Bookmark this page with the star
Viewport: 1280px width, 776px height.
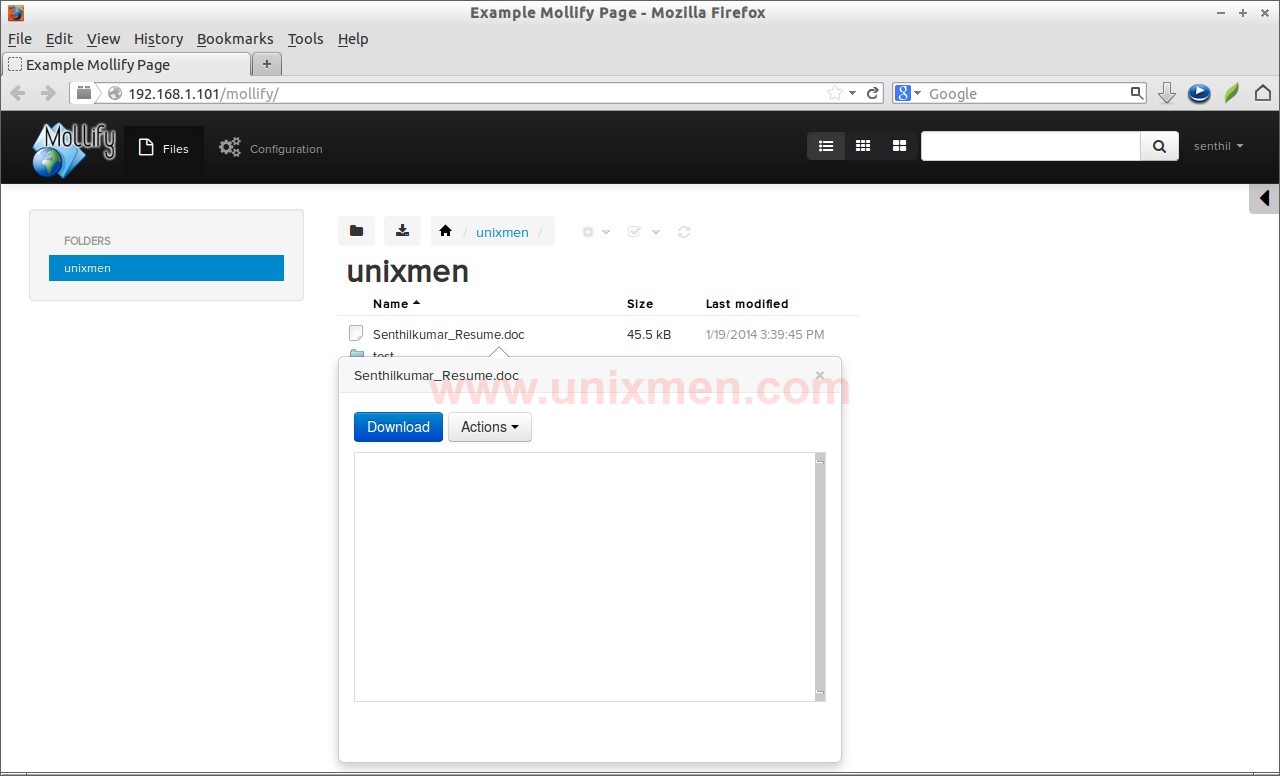834,93
